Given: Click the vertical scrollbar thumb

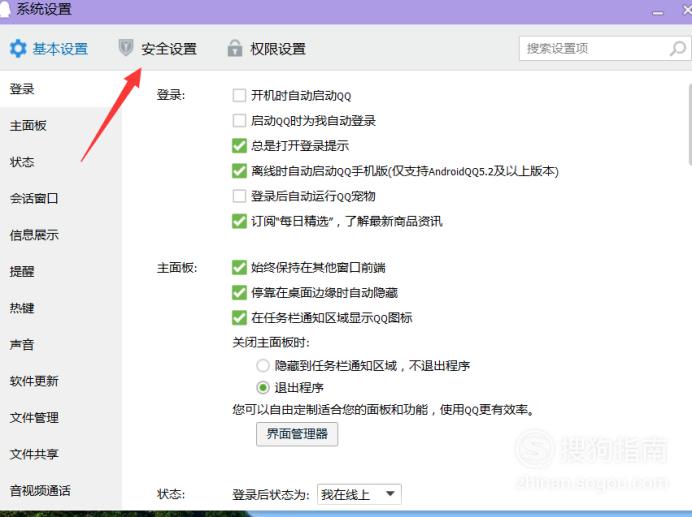Looking at the screenshot, I should 689,124.
